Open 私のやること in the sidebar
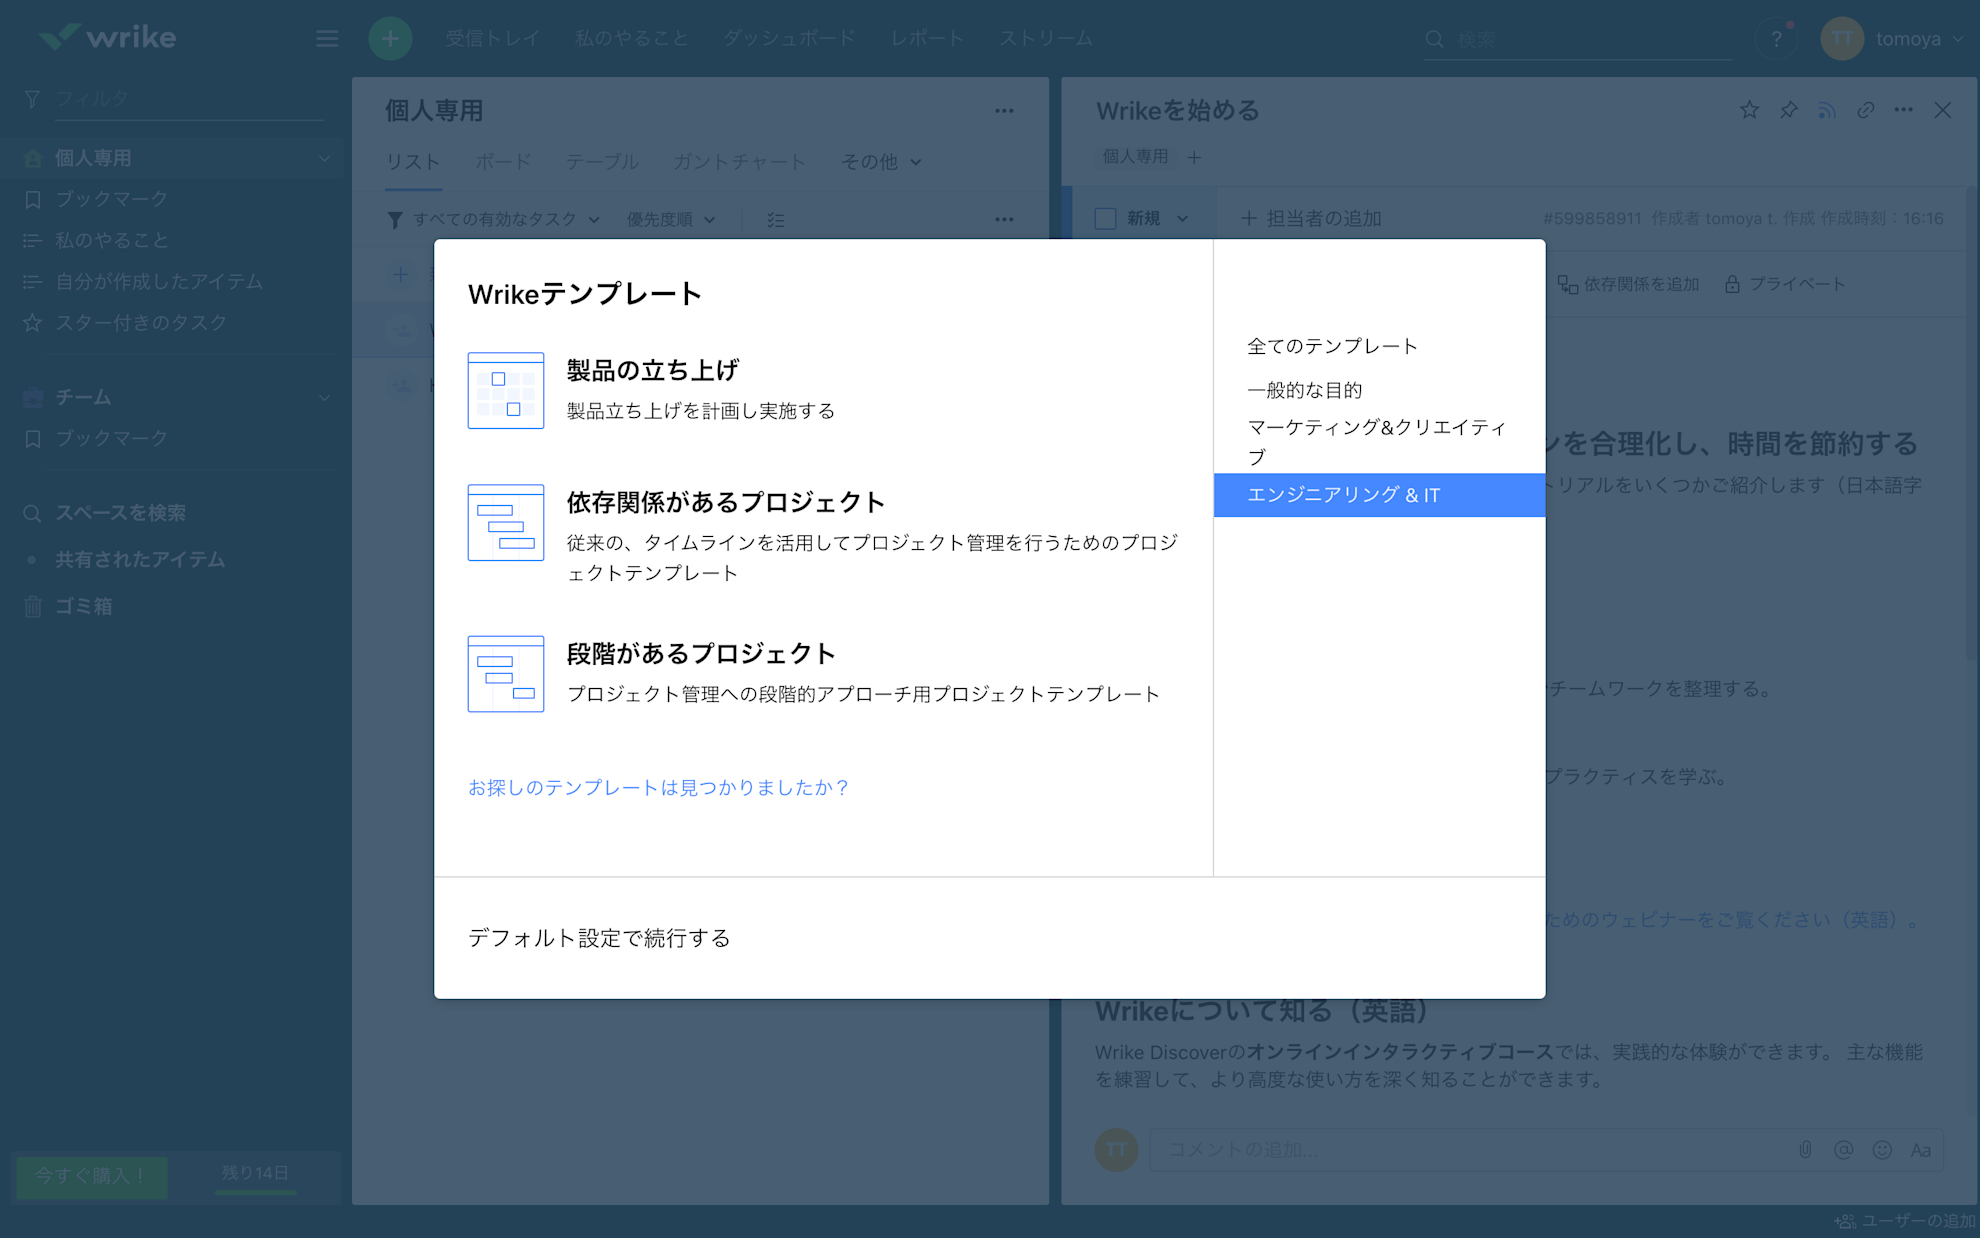The height and width of the screenshot is (1238, 1980). coord(111,240)
